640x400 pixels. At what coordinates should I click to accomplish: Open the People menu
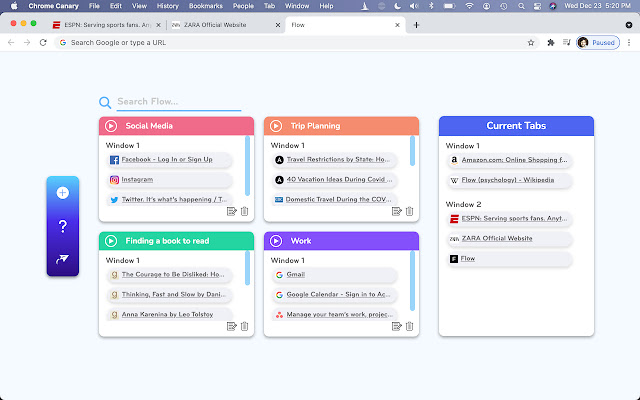point(243,6)
